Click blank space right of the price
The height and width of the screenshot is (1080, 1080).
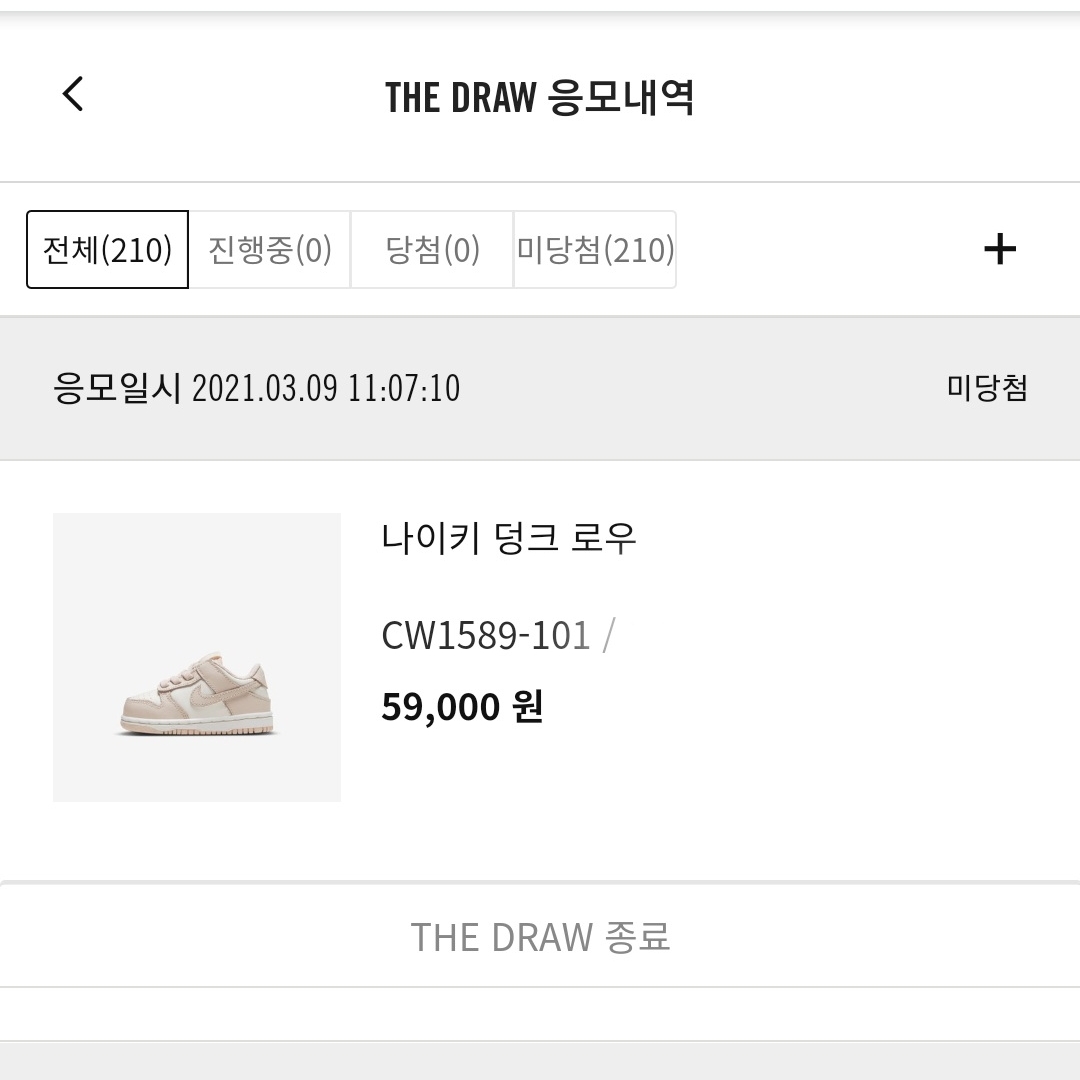[x=800, y=707]
